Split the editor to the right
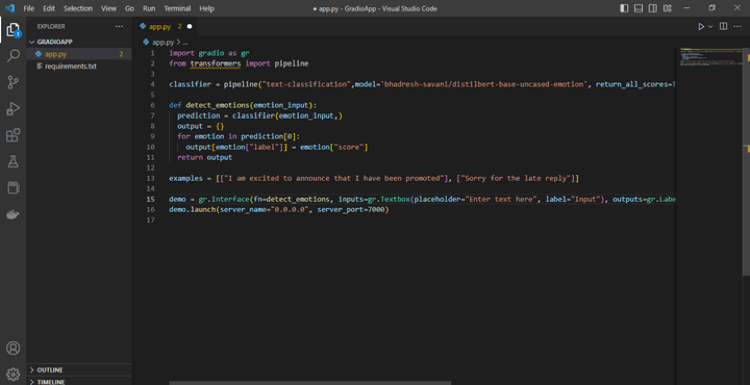750x385 pixels. tap(723, 27)
